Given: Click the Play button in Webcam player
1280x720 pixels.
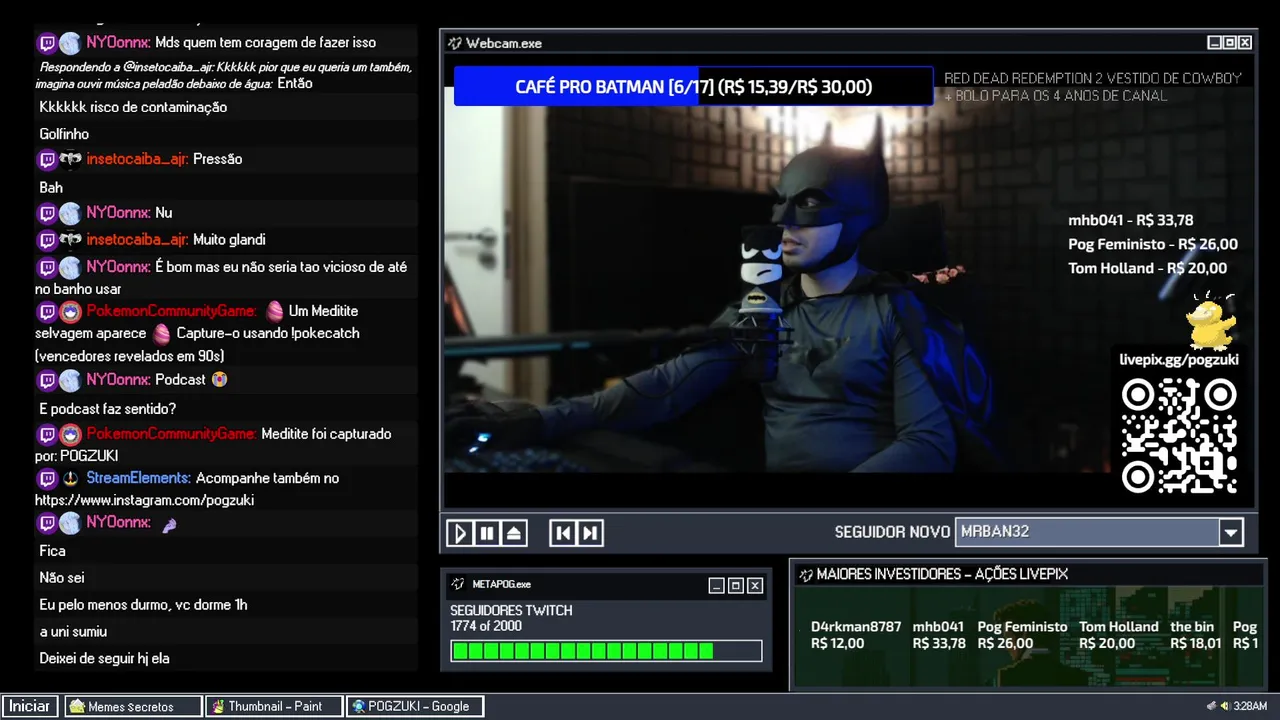Looking at the screenshot, I should pyautogui.click(x=459, y=533).
